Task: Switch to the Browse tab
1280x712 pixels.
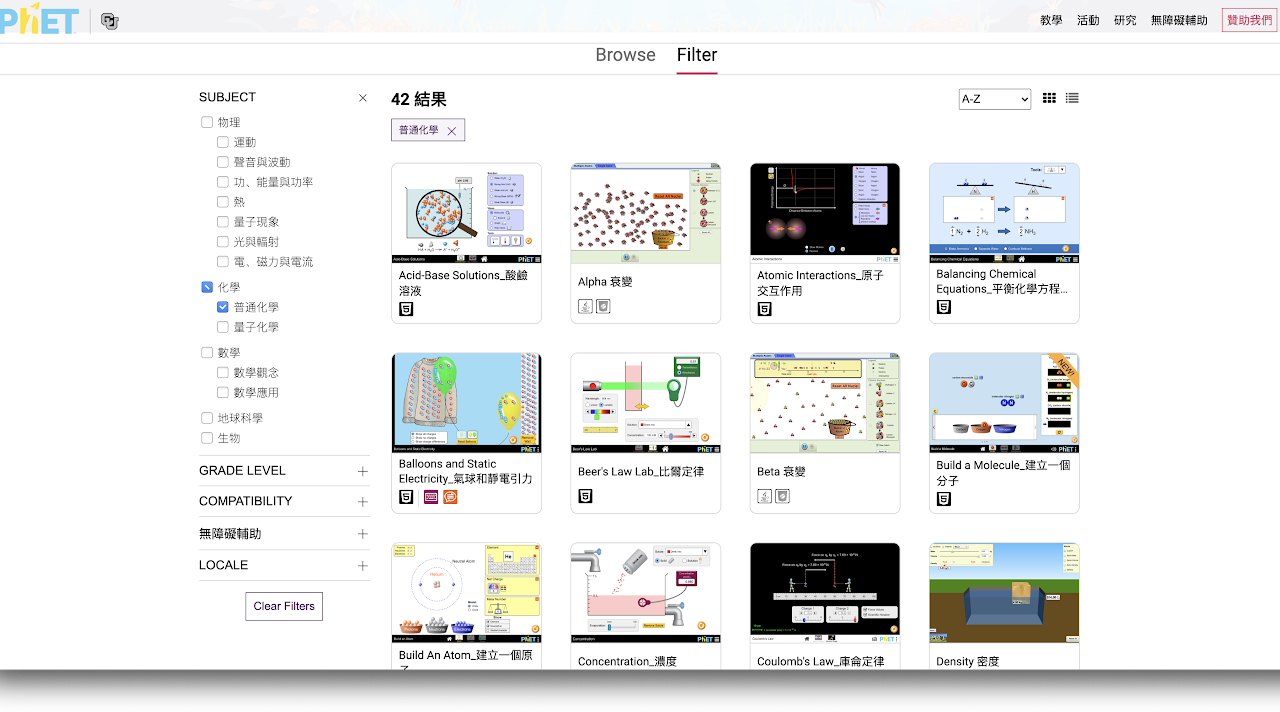Action: pos(625,55)
